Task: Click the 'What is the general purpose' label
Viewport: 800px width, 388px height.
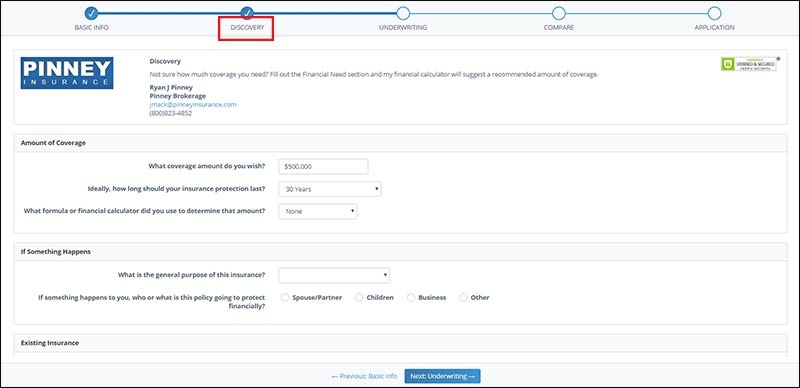Action: click(x=191, y=275)
